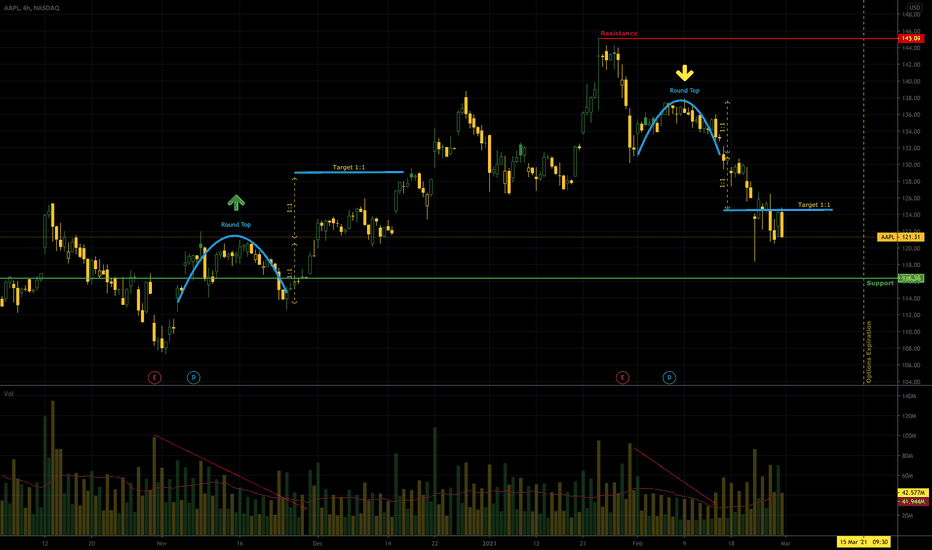
Task: Click the 15 Mar '21 09:30 date tag
Action: (864, 542)
